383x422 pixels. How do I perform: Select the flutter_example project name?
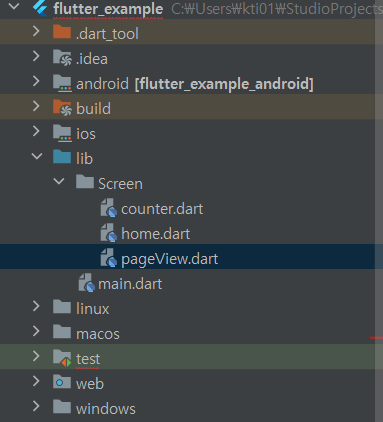[108, 9]
